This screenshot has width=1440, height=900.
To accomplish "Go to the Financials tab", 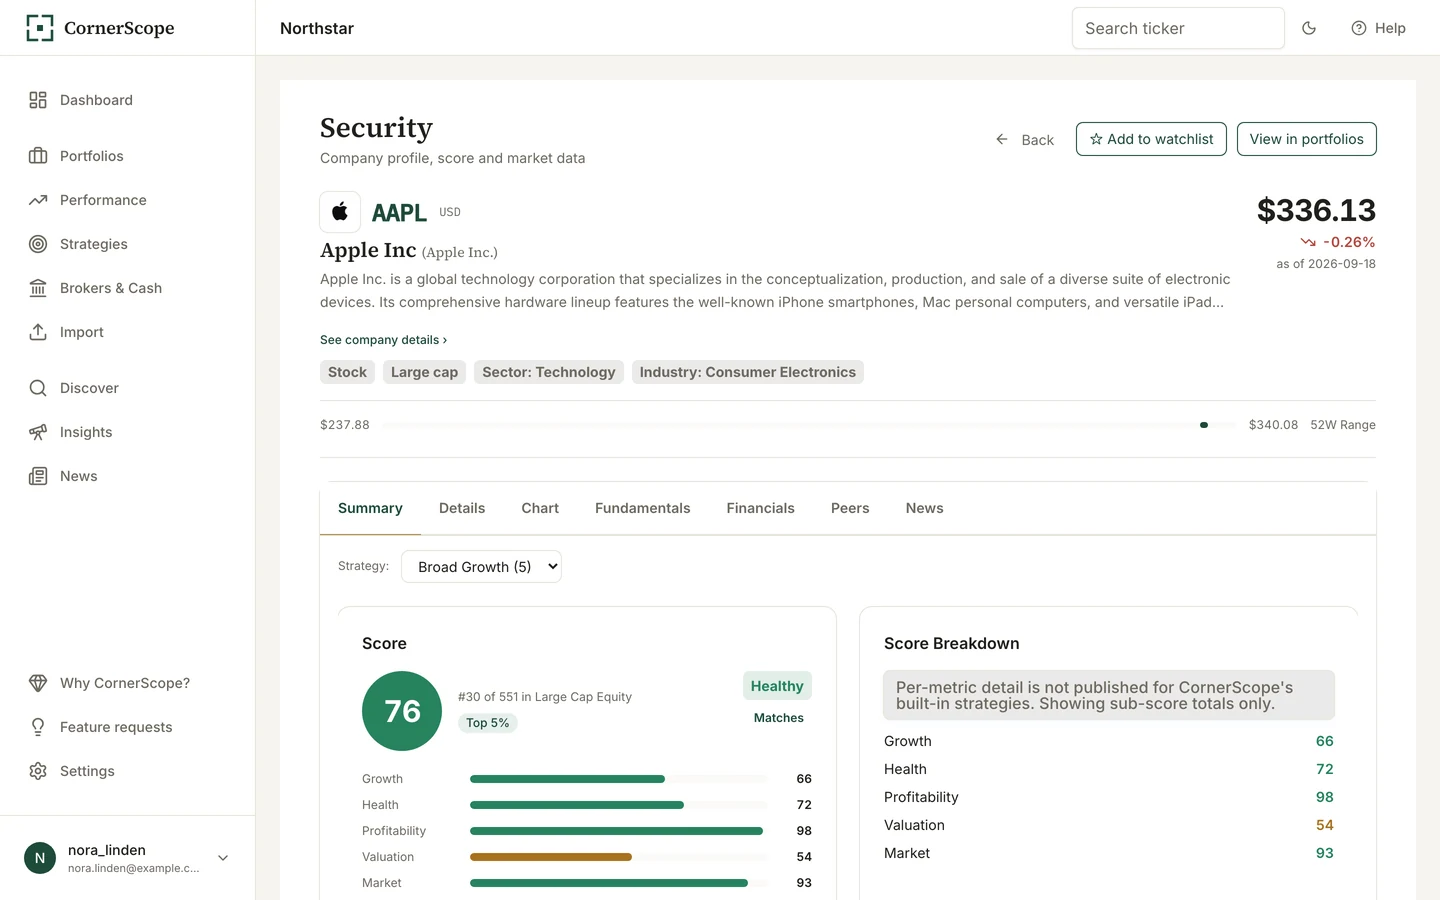I will click(x=761, y=508).
